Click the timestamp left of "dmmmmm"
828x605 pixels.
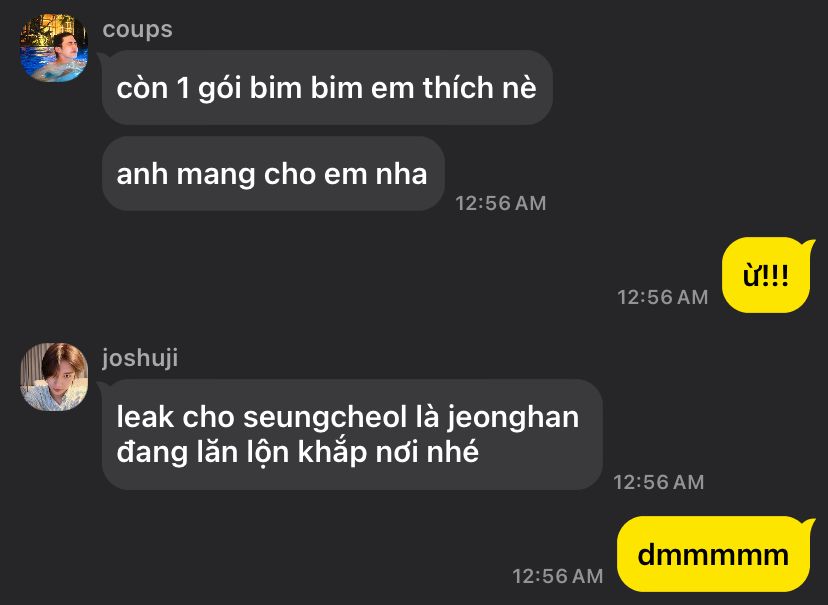click(x=558, y=576)
